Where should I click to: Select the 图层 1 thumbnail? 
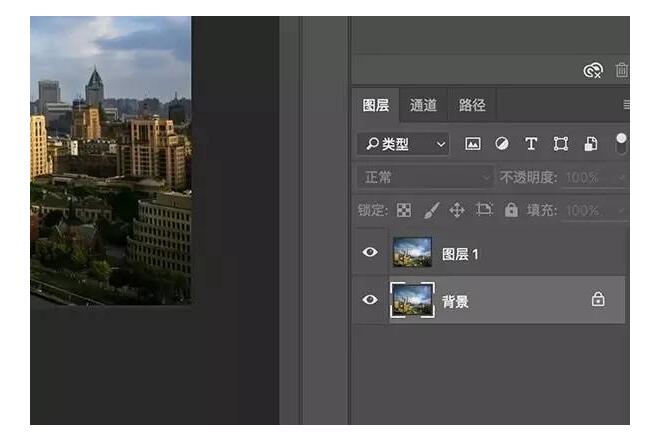pyautogui.click(x=412, y=252)
